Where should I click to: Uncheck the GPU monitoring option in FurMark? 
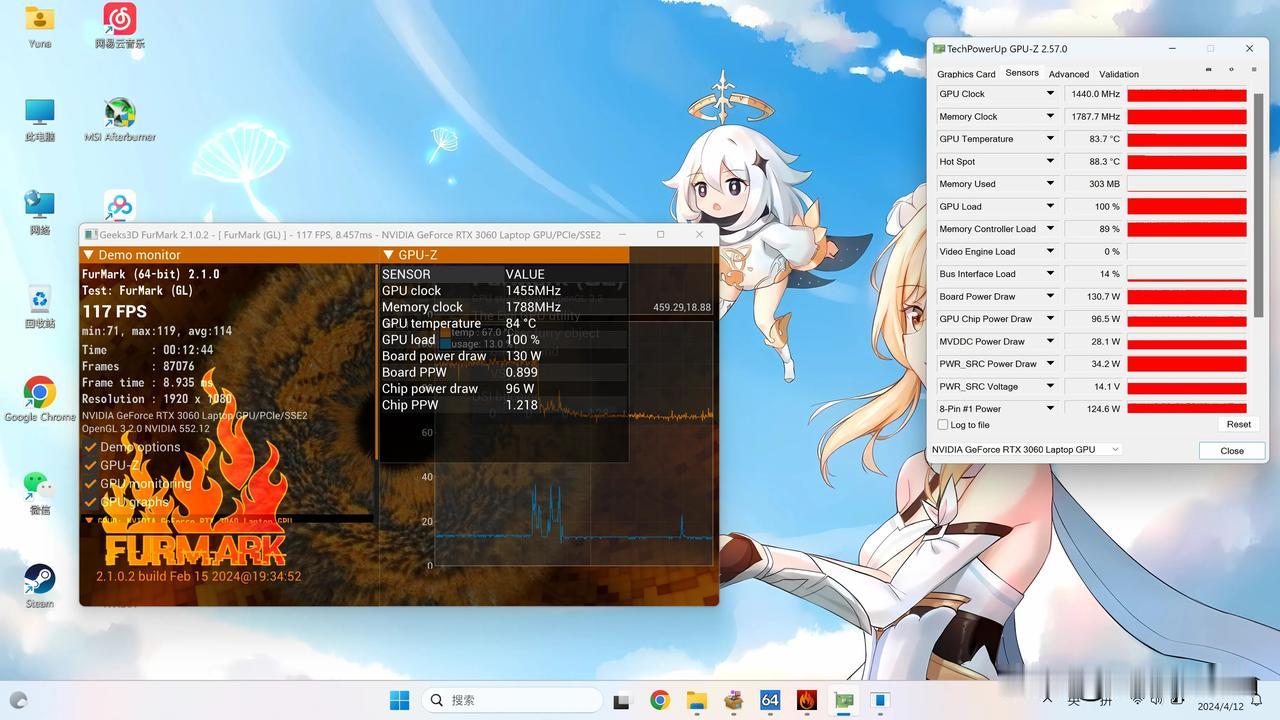(91, 484)
